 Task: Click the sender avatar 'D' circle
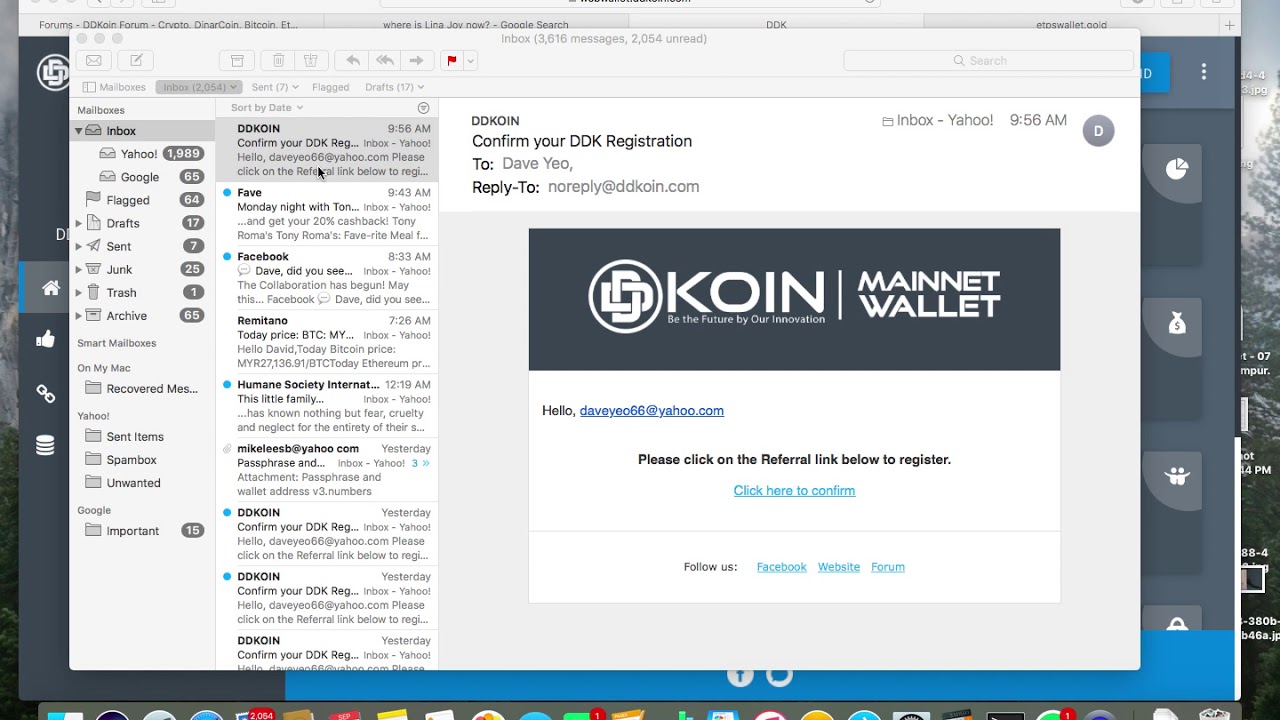click(1098, 131)
